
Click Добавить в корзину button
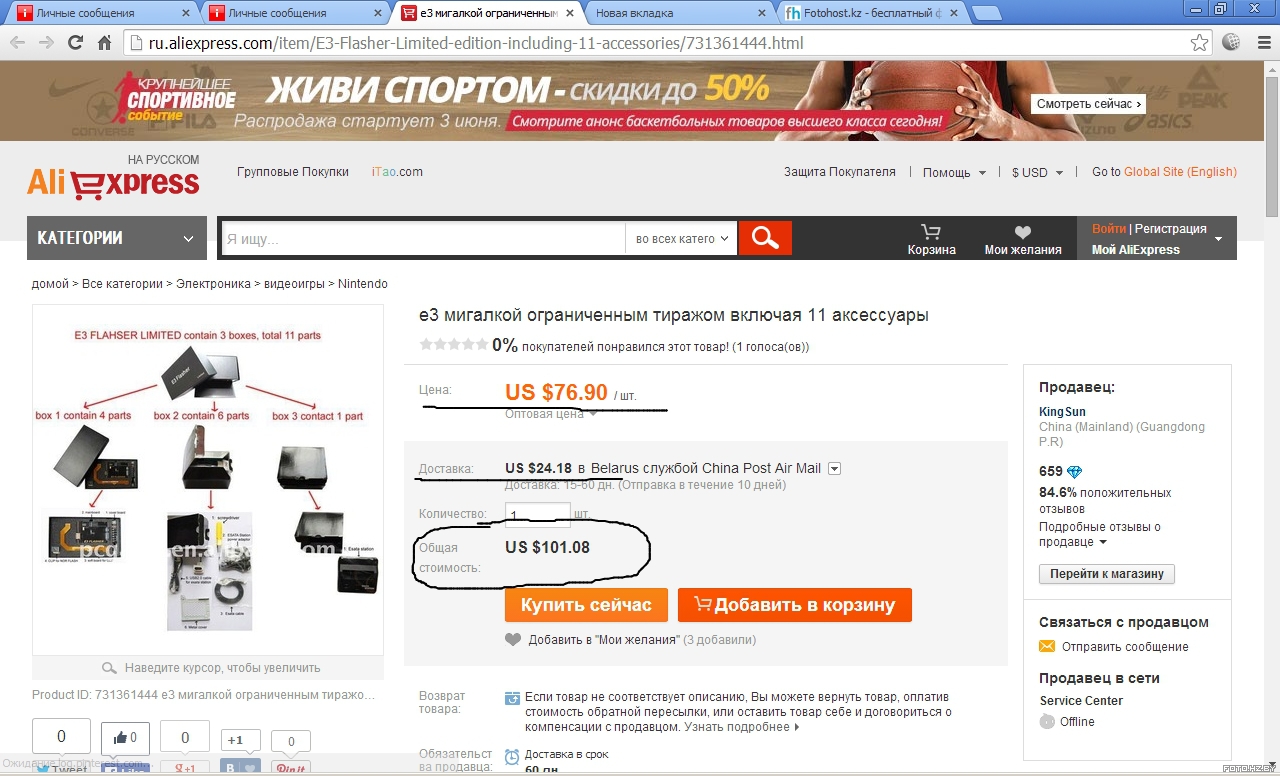pyautogui.click(x=795, y=605)
